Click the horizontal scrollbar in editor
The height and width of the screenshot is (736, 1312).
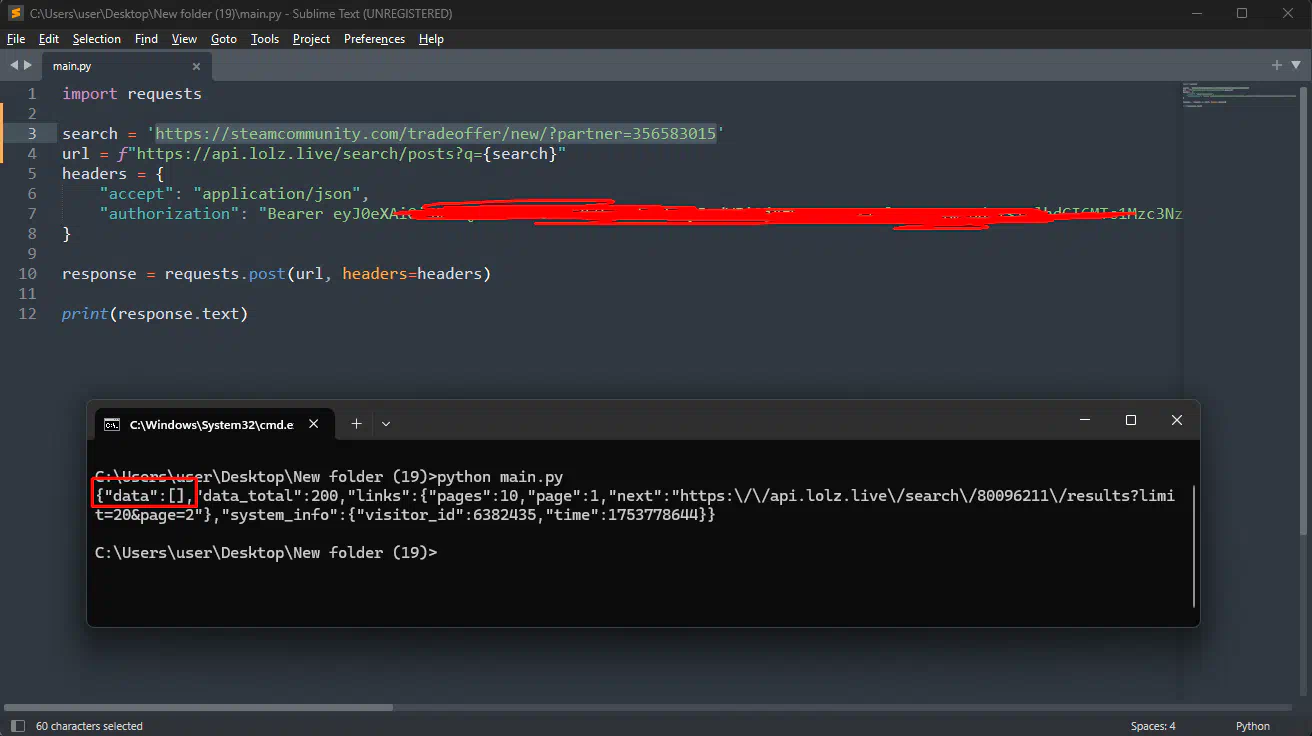[x=198, y=707]
